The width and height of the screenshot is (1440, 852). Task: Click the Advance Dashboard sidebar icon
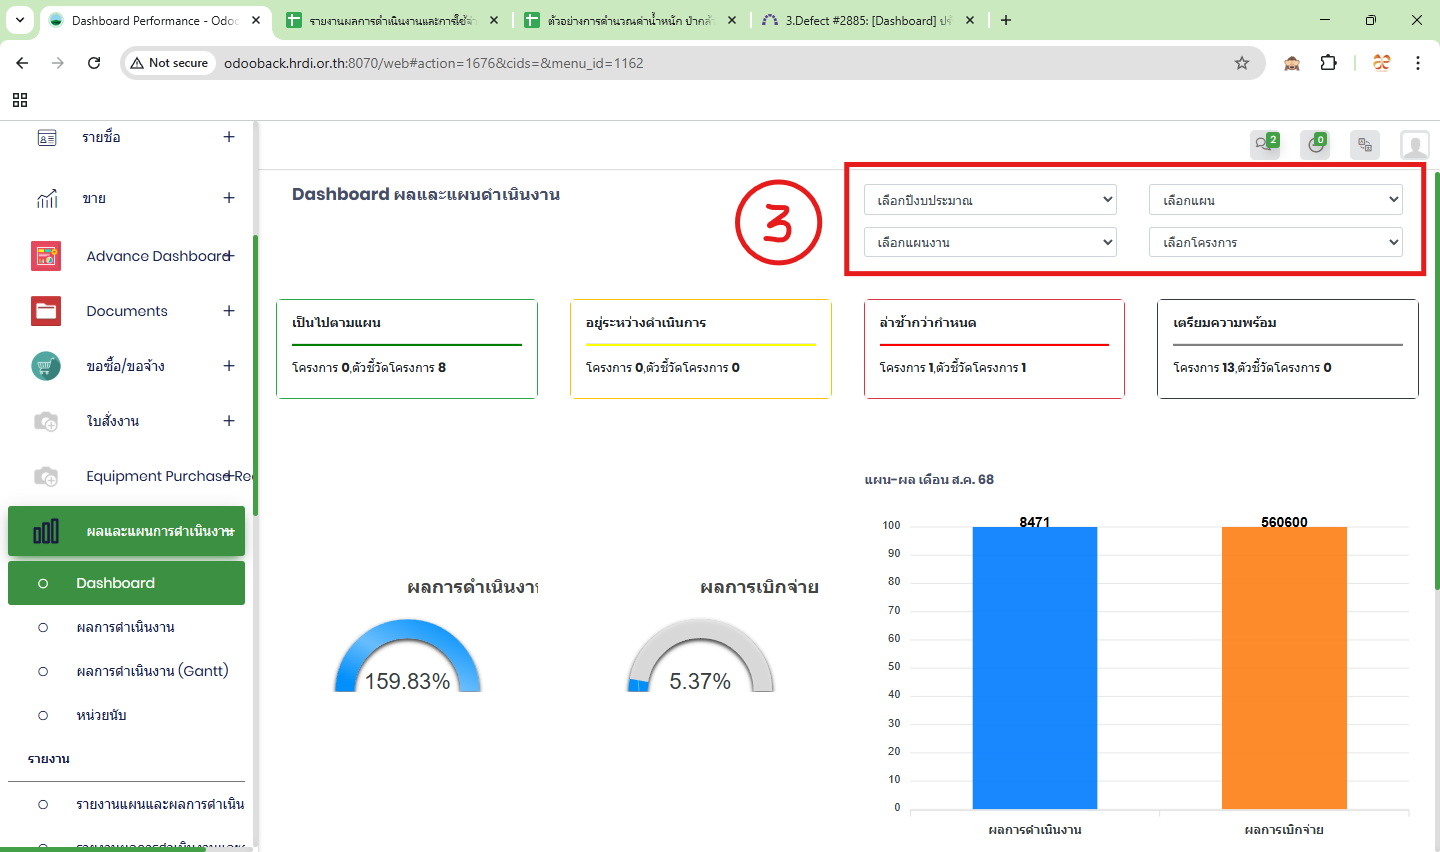(x=46, y=256)
